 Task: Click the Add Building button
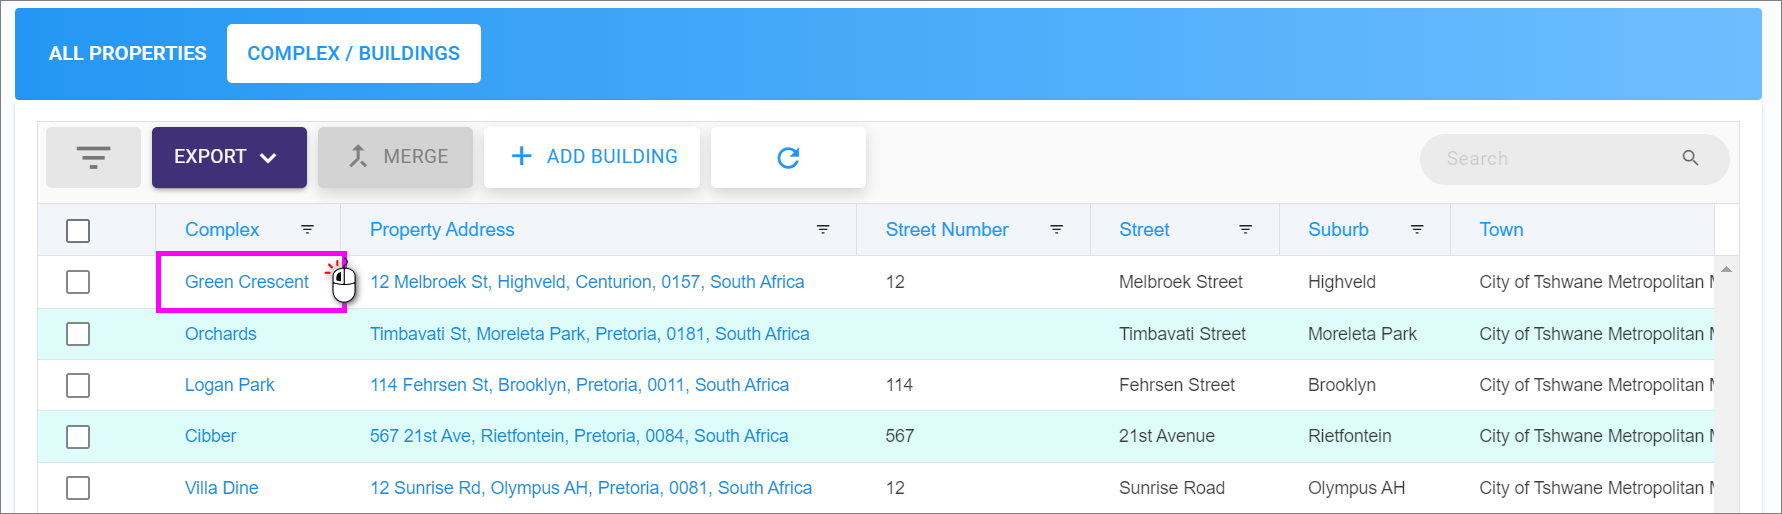pos(592,157)
